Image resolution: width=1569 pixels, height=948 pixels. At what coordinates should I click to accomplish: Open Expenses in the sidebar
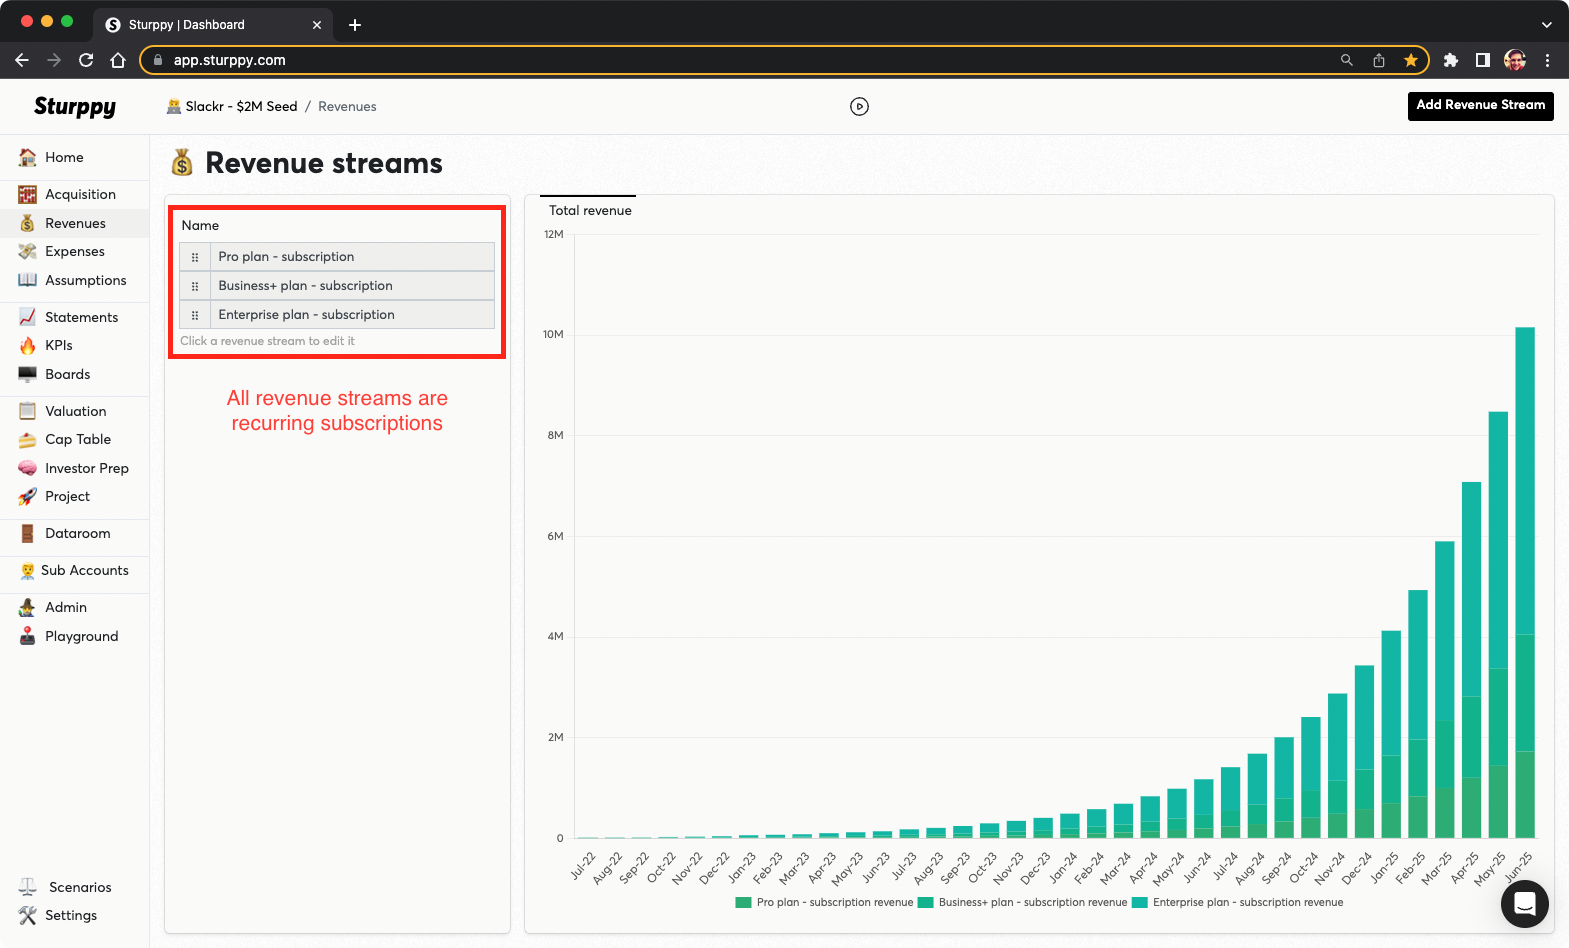click(74, 252)
